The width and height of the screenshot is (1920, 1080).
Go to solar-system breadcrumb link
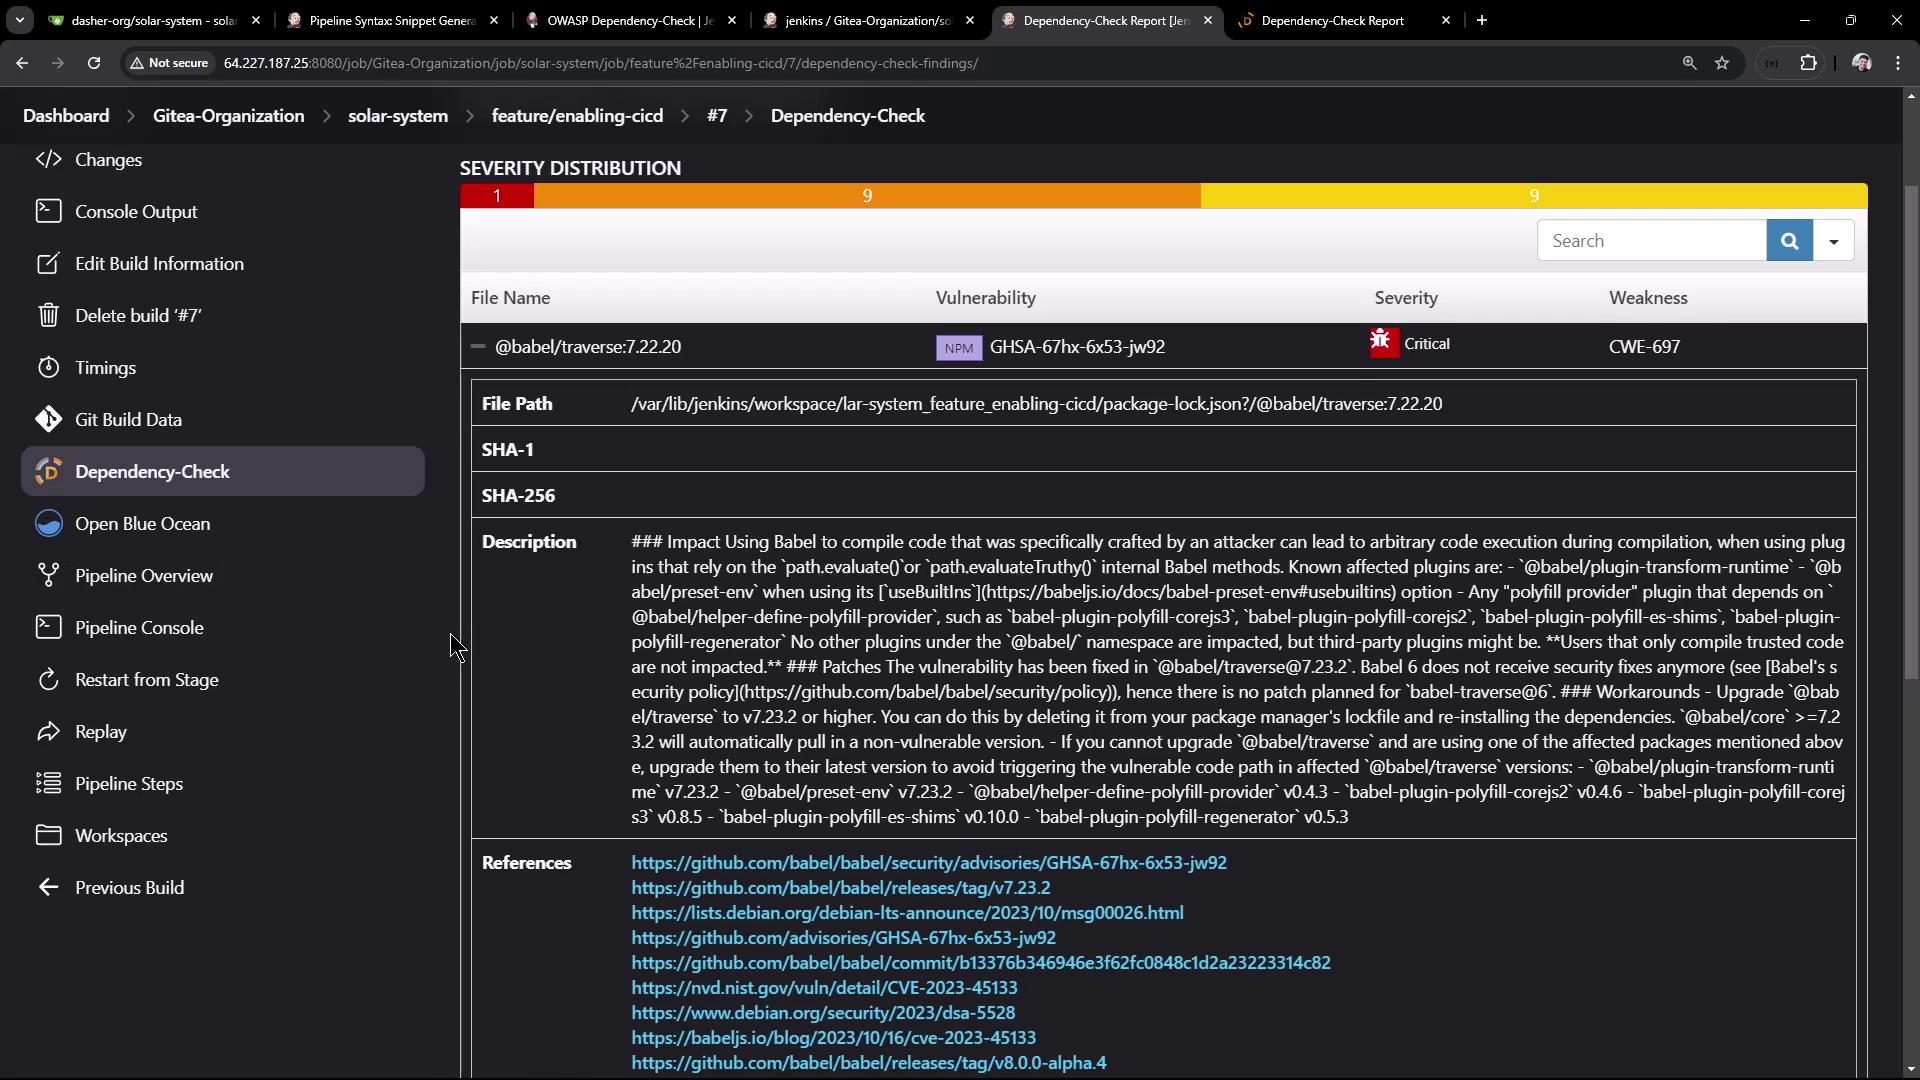coord(397,116)
